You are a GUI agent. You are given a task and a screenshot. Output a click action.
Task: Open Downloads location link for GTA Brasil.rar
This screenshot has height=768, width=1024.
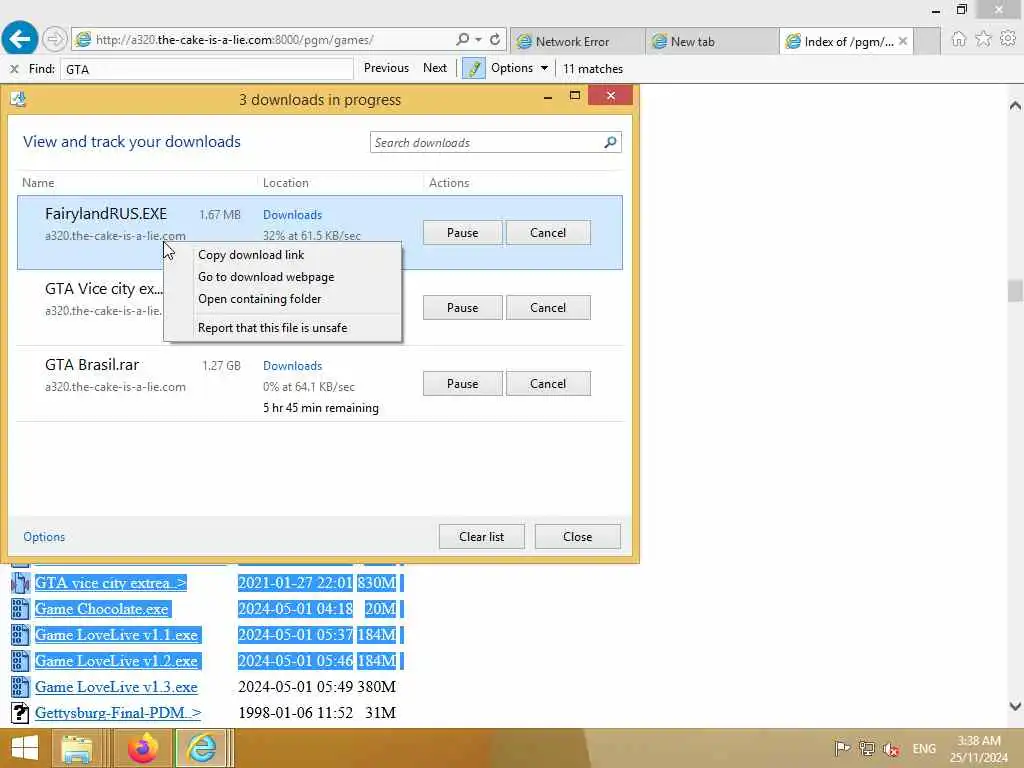292,366
